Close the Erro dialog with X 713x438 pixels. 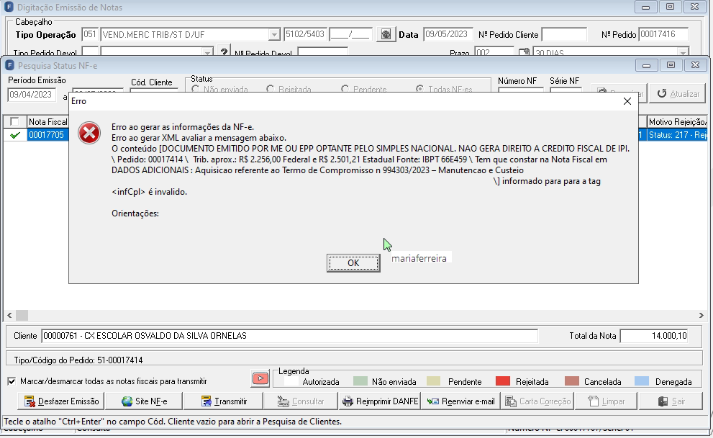627,101
